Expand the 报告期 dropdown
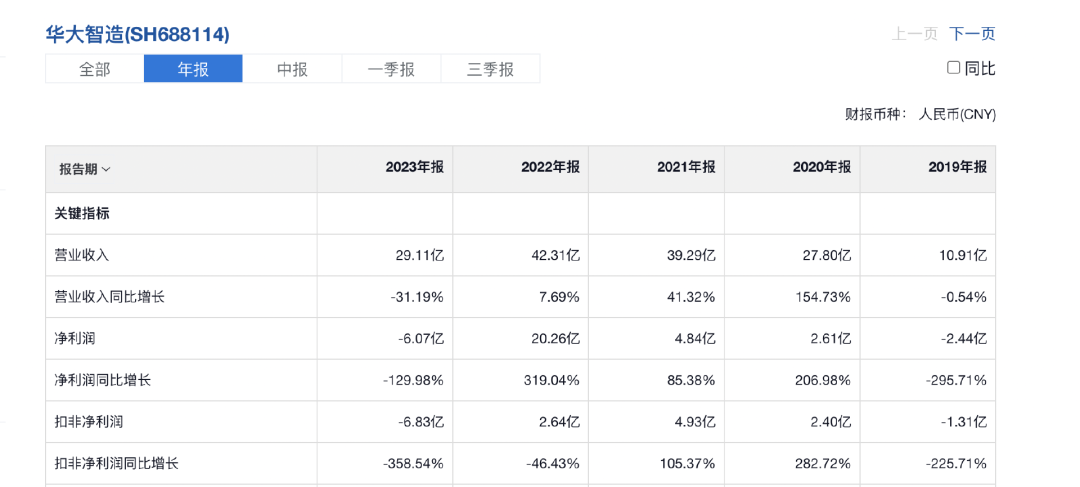Screen dimensions: 1080x487 tap(84, 169)
